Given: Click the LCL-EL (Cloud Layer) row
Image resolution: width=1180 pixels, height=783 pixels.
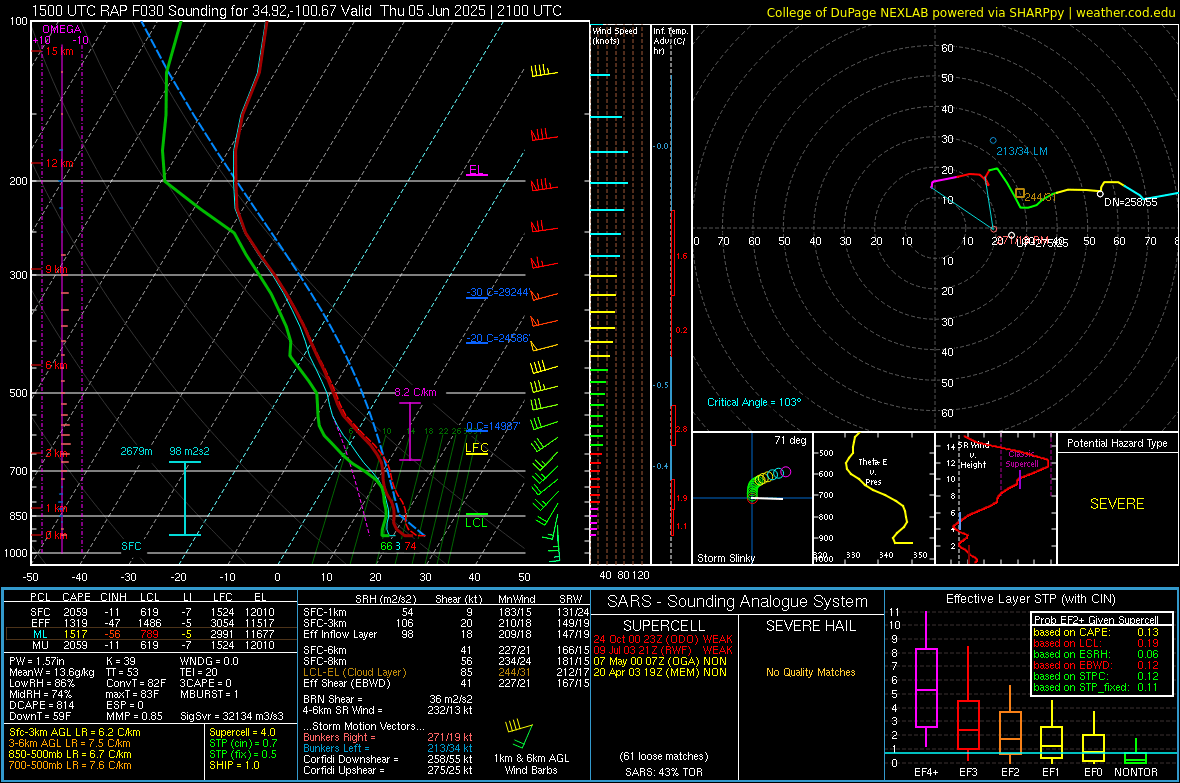Looking at the screenshot, I should pos(447,672).
